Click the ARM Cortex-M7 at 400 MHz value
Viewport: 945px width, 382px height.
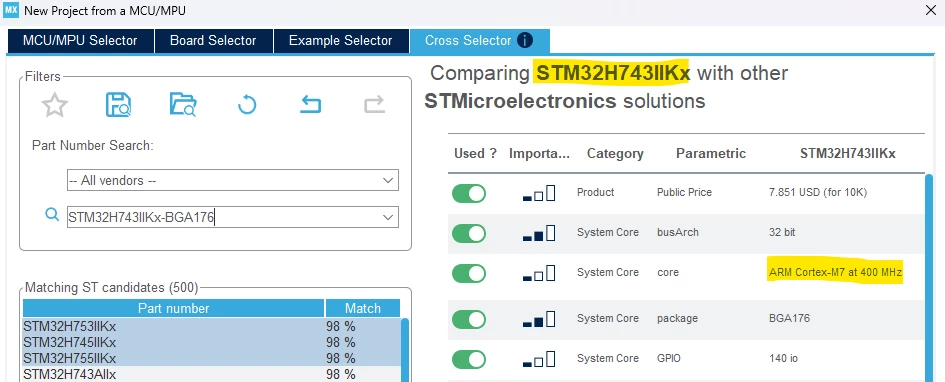[835, 272]
